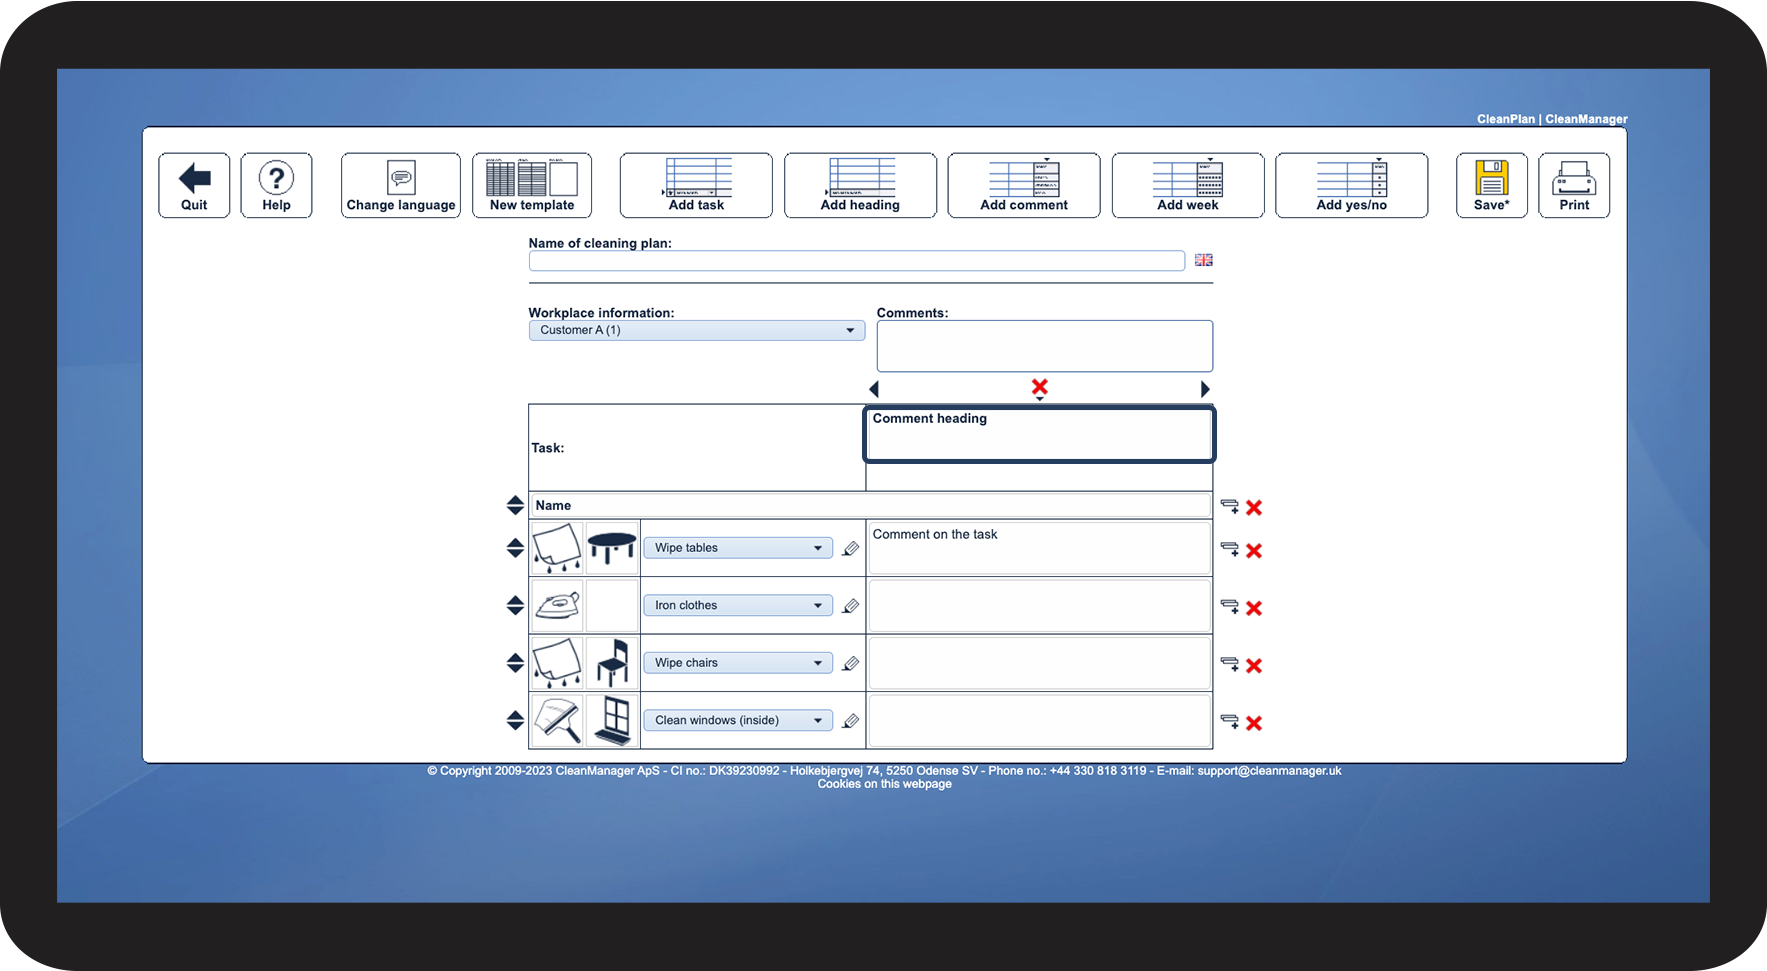The height and width of the screenshot is (971, 1767).
Task: Print the cleaning plan
Action: pos(1574,185)
